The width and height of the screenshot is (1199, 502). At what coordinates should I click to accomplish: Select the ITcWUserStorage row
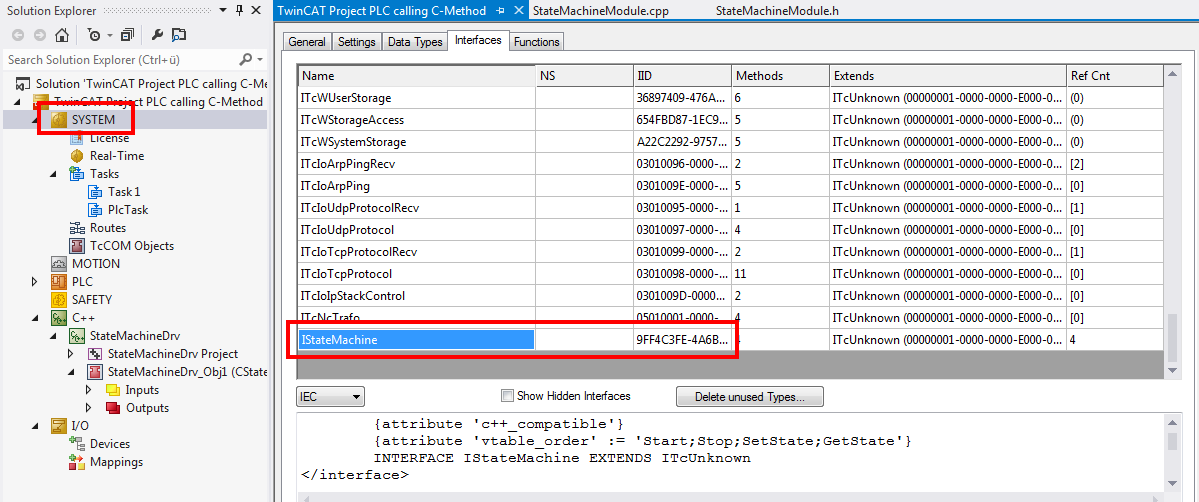coord(730,97)
